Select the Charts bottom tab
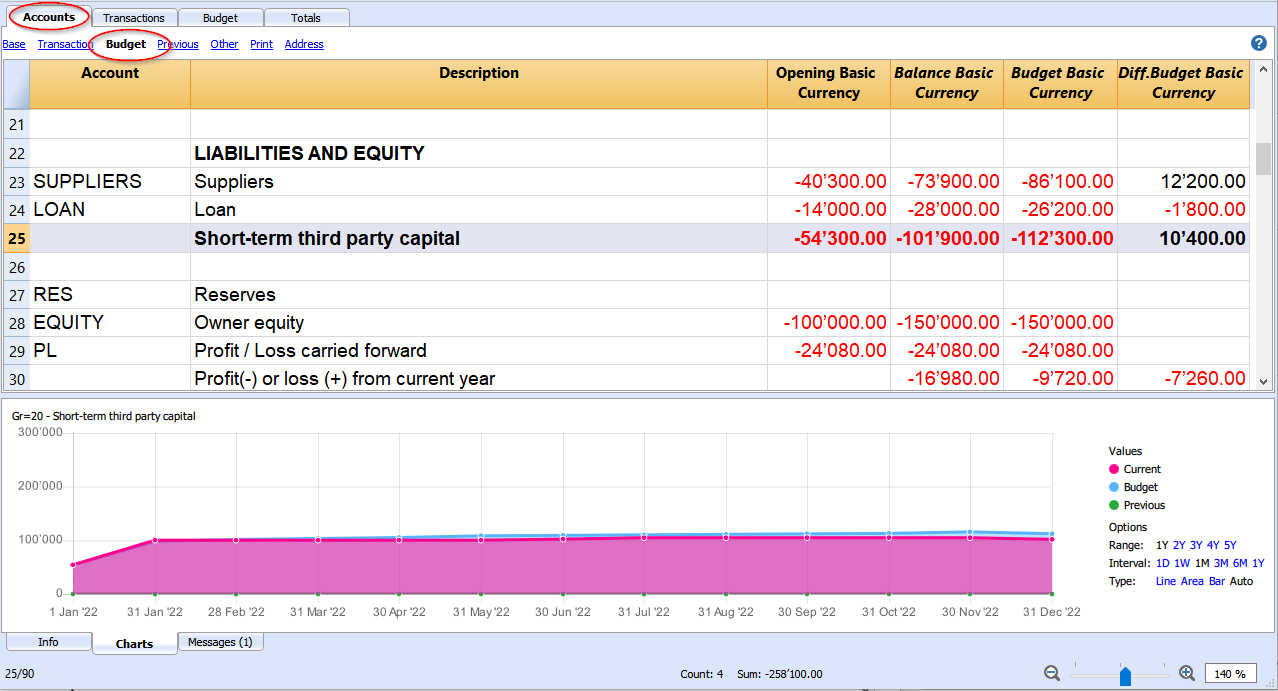Viewport: 1278px width, 691px height. coord(134,643)
